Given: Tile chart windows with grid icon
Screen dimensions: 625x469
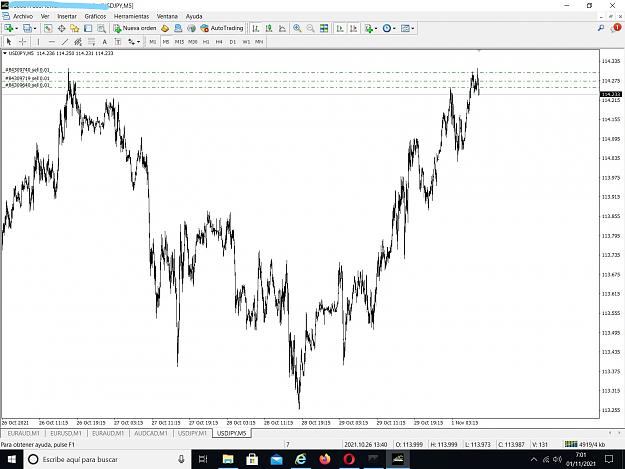Looking at the screenshot, I should [324, 28].
